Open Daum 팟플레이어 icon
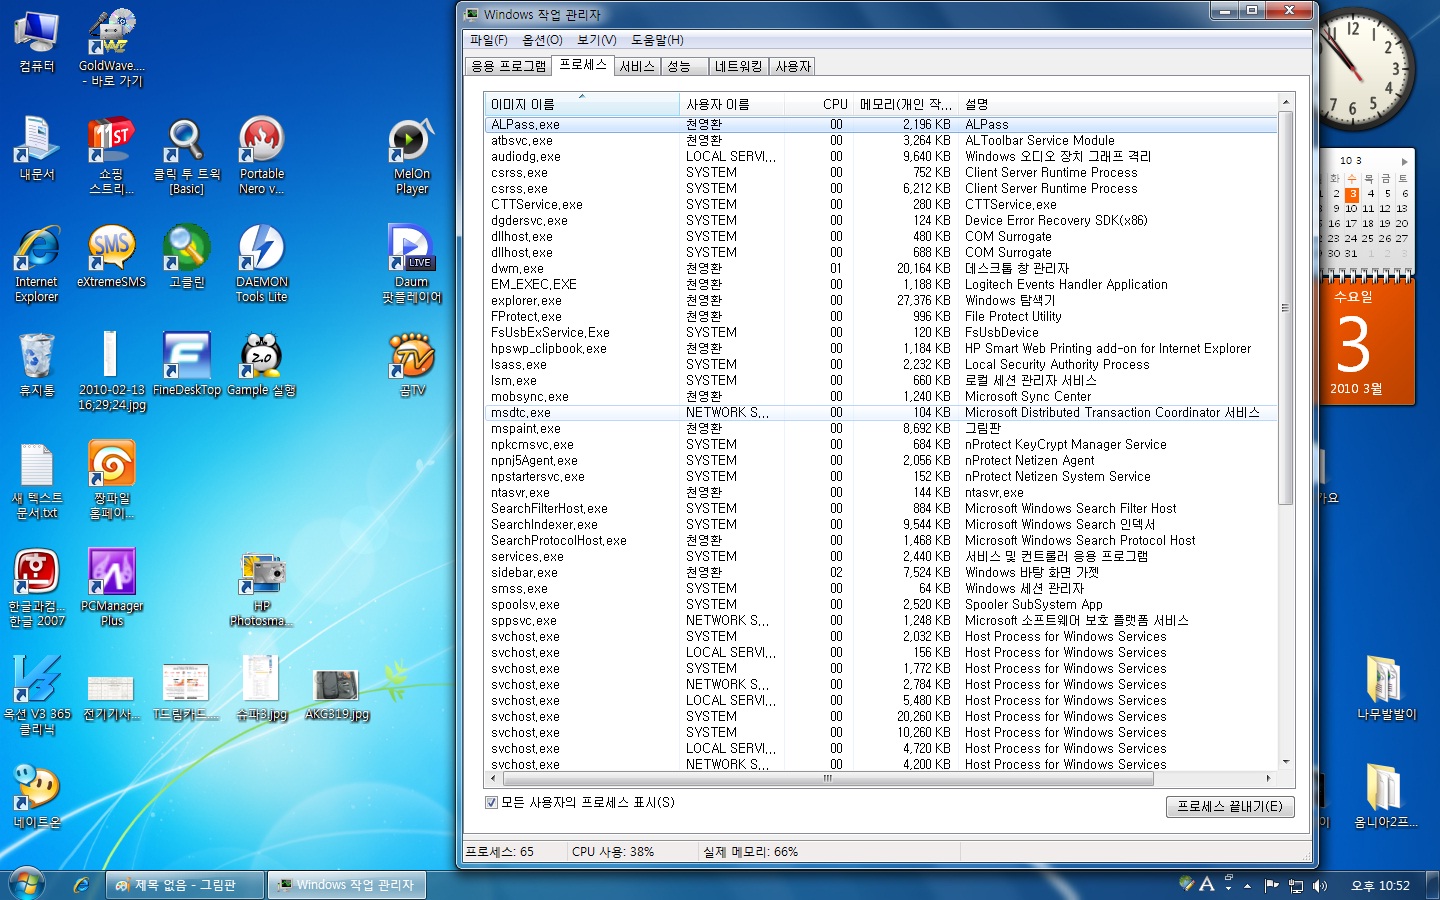The width and height of the screenshot is (1440, 900). click(412, 264)
